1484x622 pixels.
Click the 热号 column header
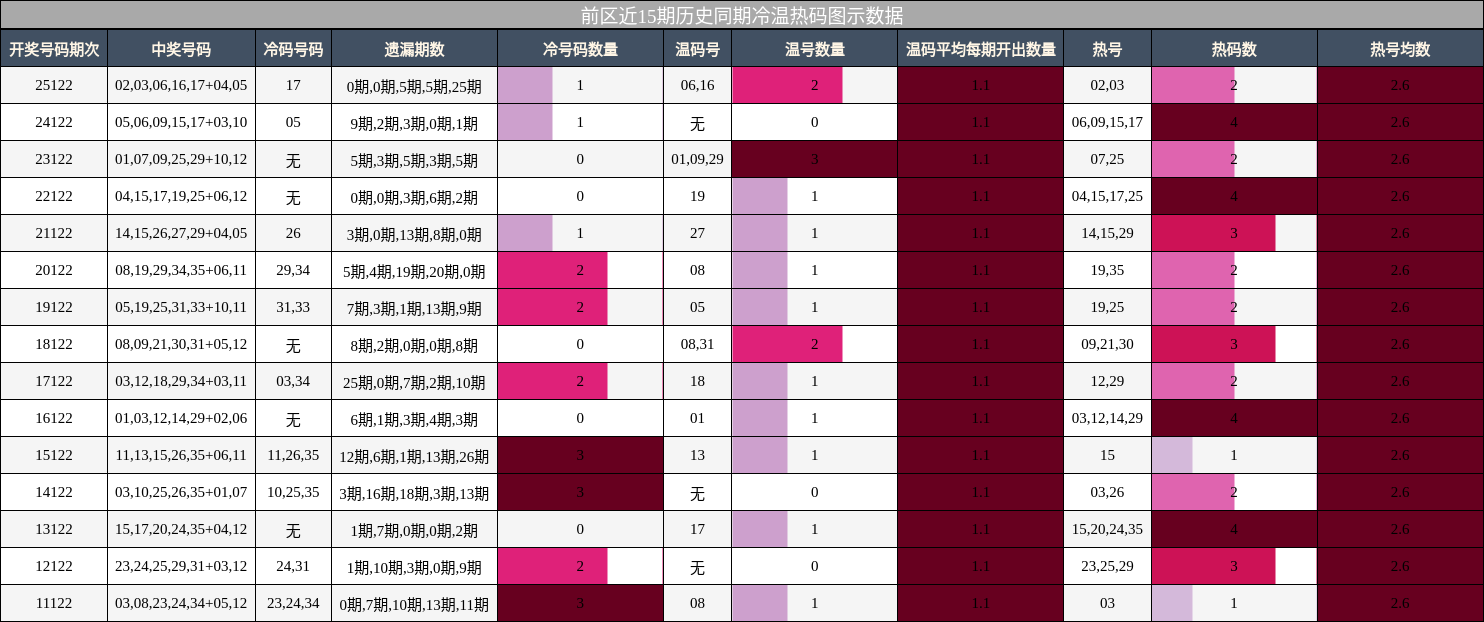tap(1107, 49)
